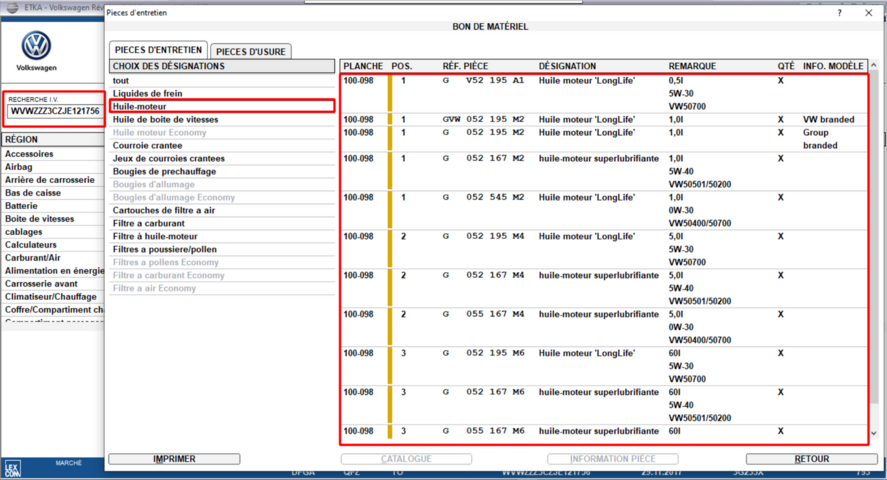Open 'Batterie' region

coord(53,206)
